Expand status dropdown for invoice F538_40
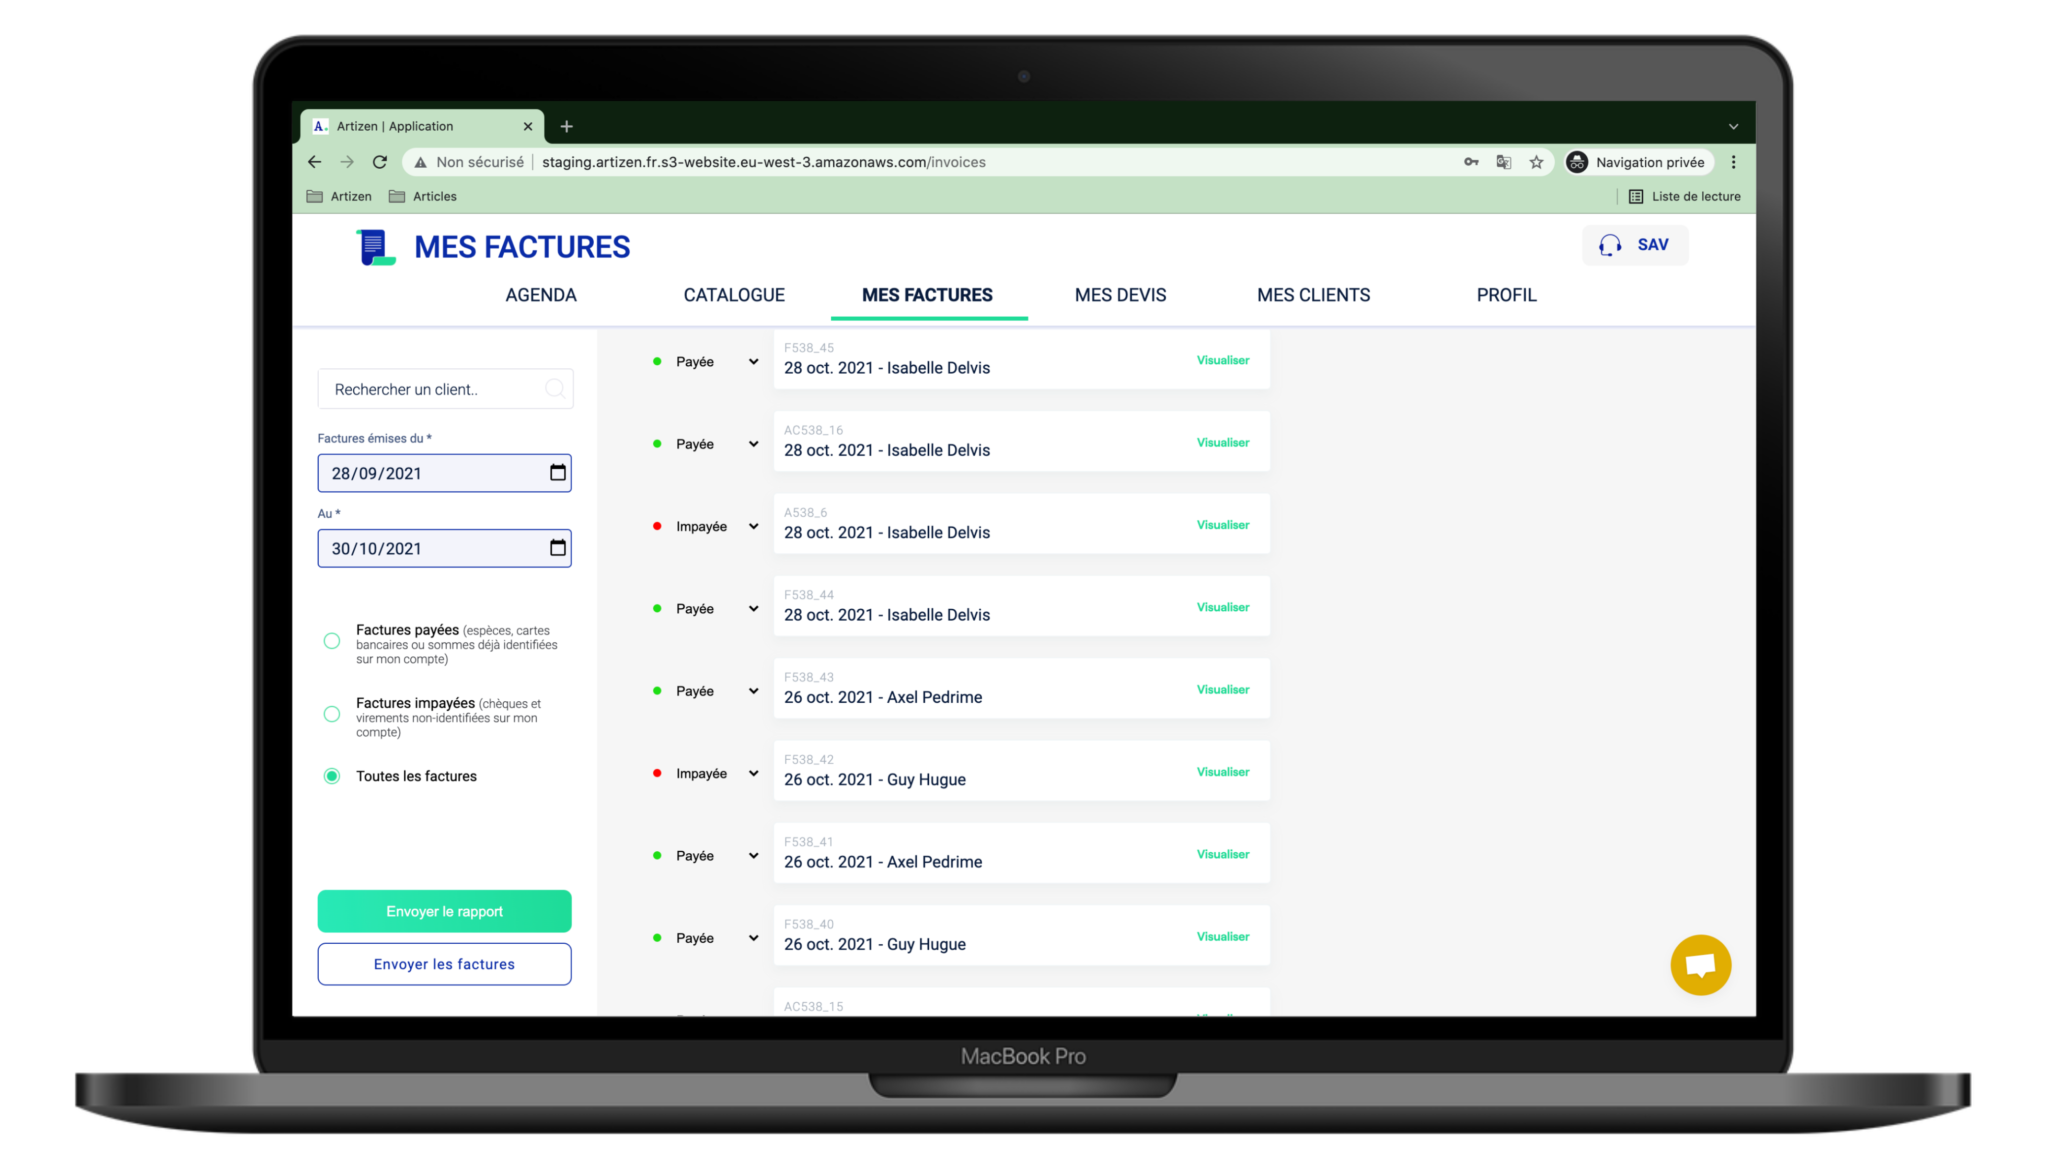The width and height of the screenshot is (2048, 1169). pyautogui.click(x=753, y=938)
